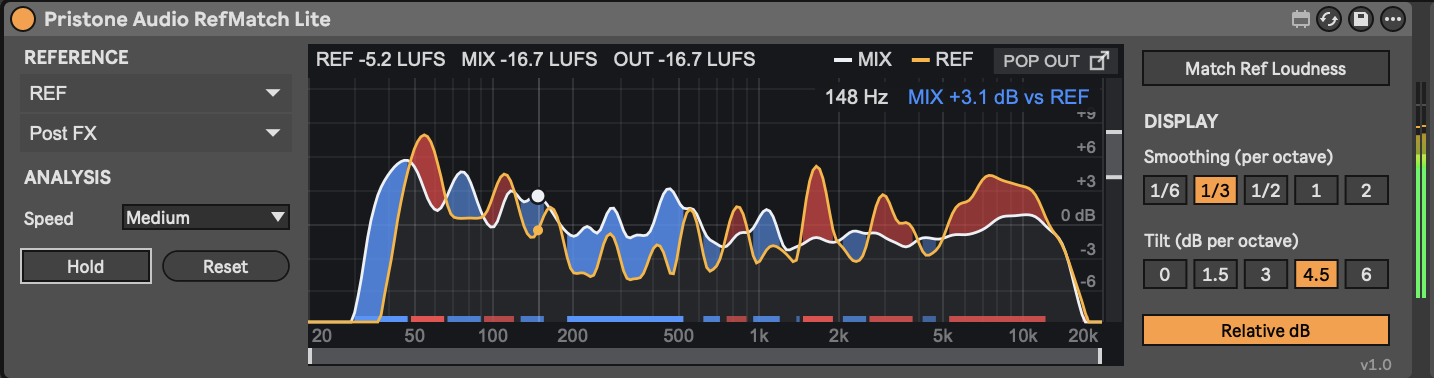
Task: Click the Reset analysis button
Action: tap(226, 267)
